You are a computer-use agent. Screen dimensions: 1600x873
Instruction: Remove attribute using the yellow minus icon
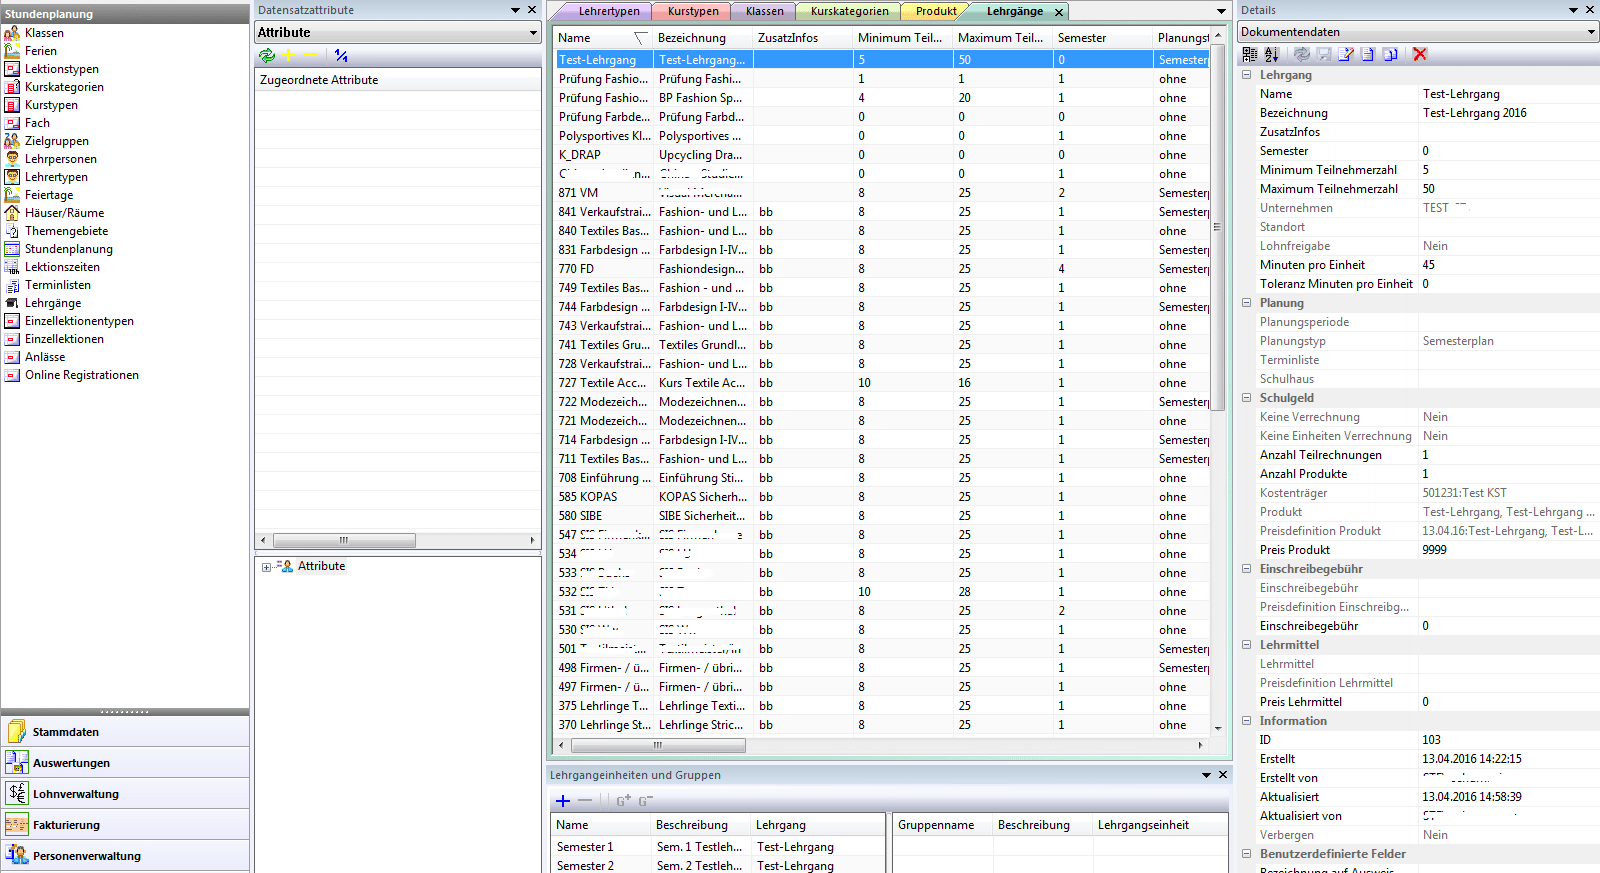(310, 56)
